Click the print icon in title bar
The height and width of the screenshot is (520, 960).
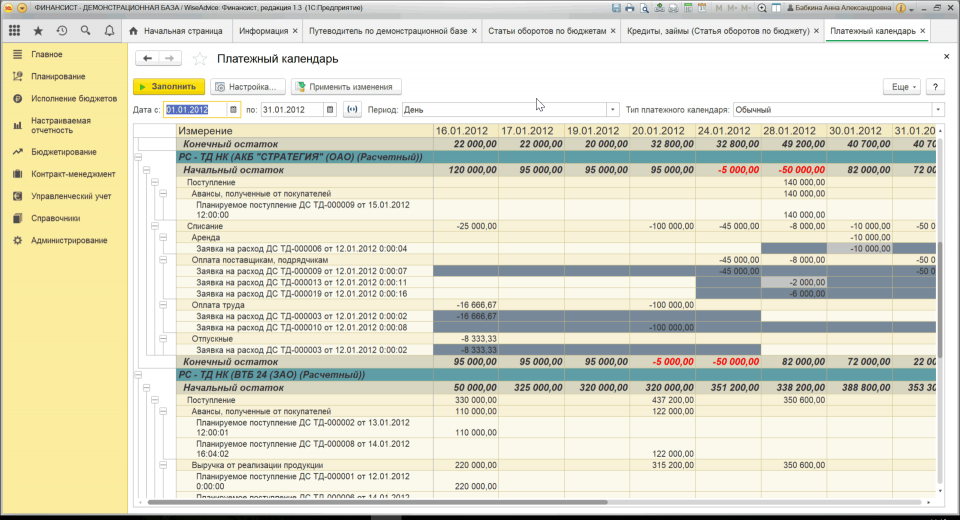pyautogui.click(x=631, y=7)
